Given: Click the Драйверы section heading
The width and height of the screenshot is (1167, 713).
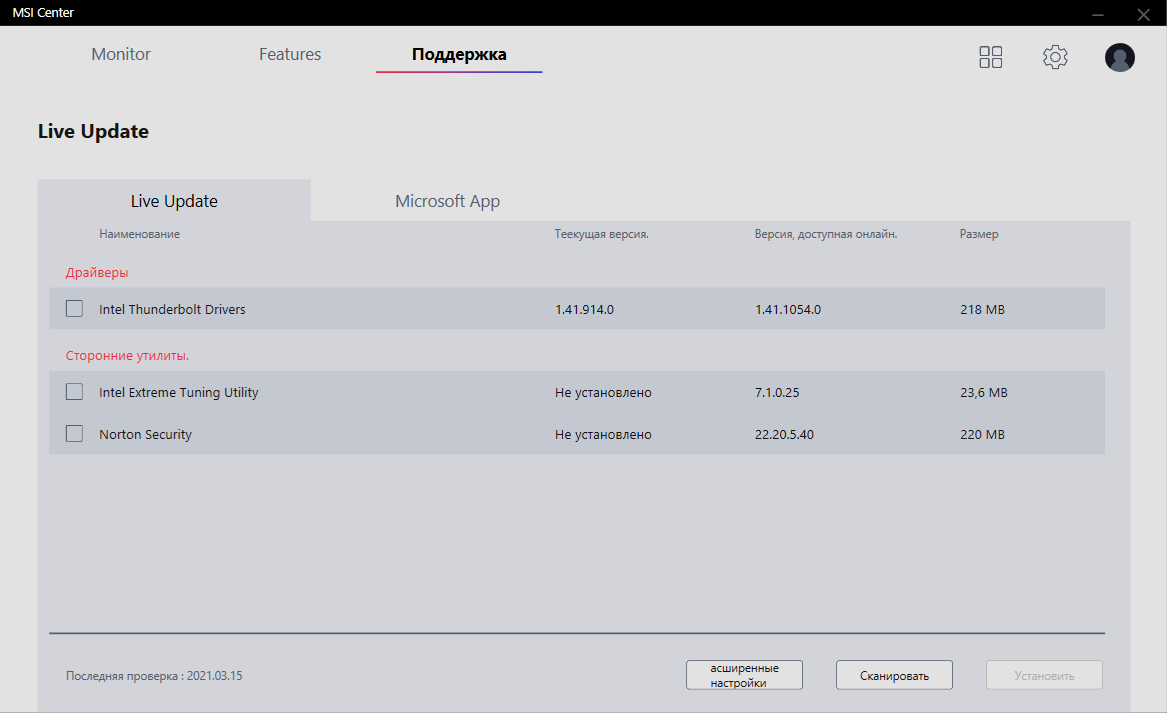Looking at the screenshot, I should pyautogui.click(x=97, y=272).
